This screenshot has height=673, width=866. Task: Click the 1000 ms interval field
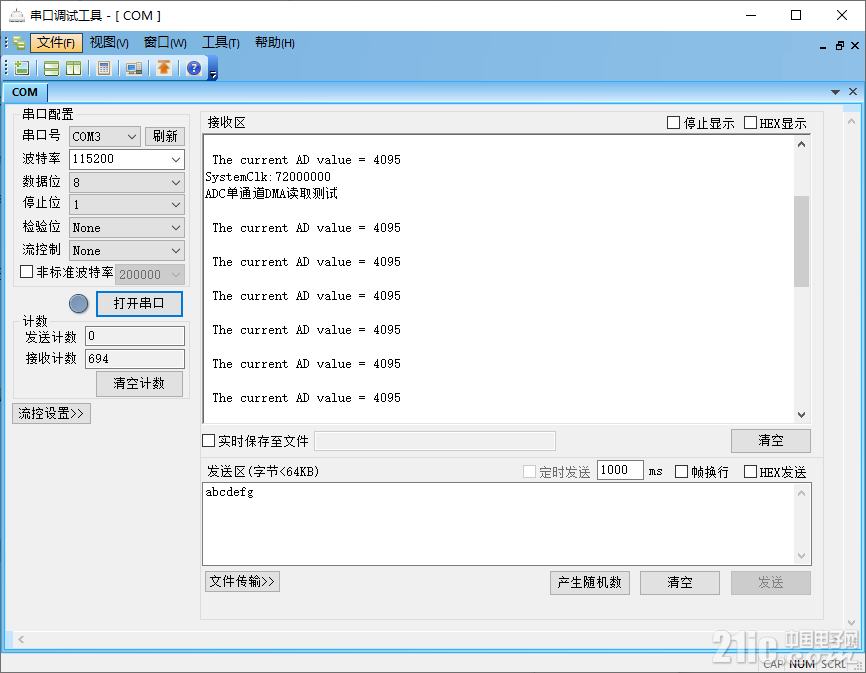(620, 470)
